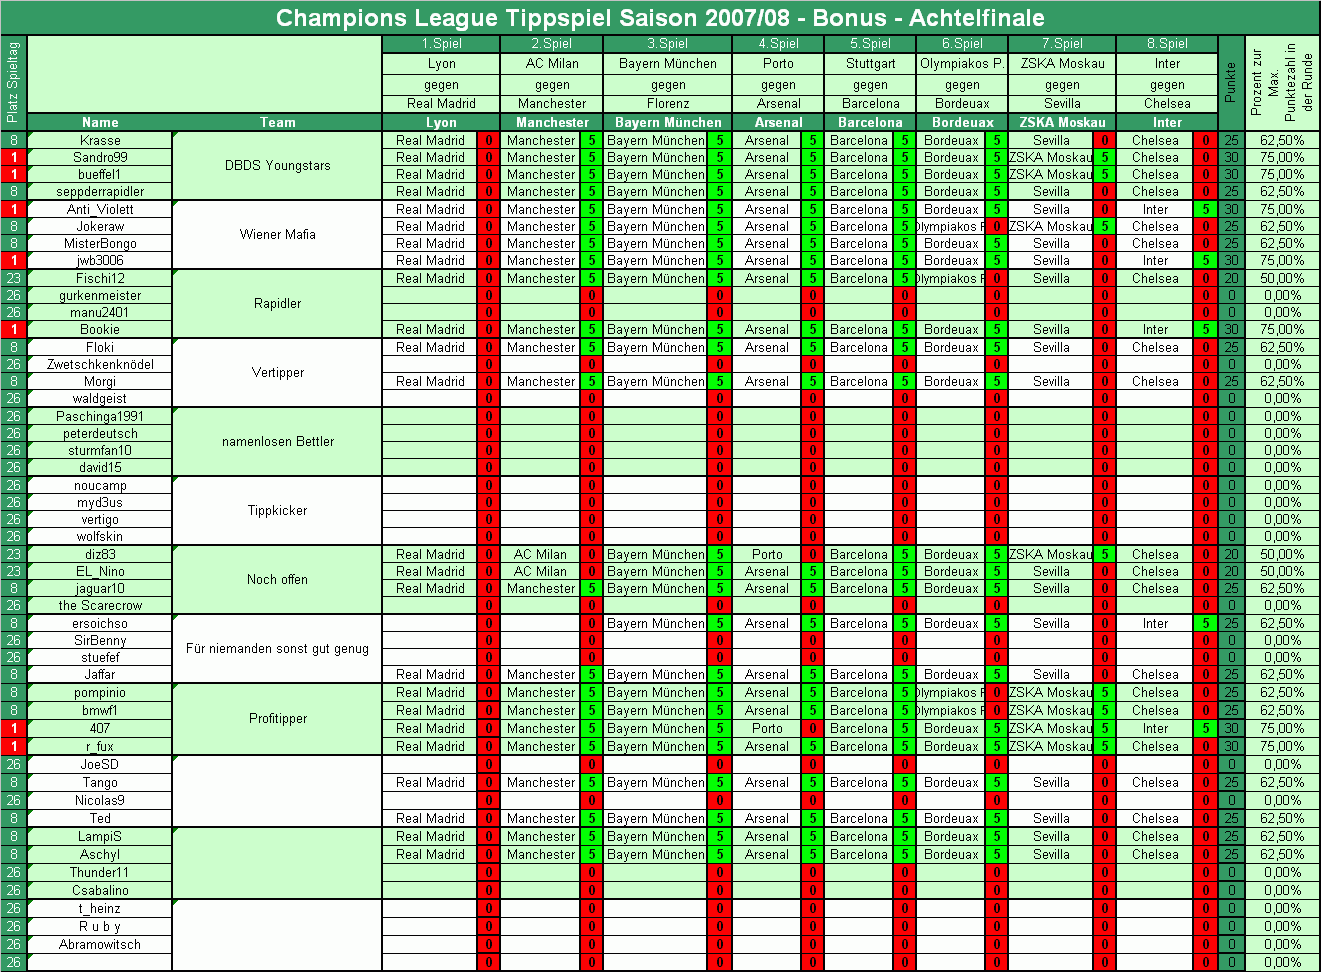This screenshot has height=972, width=1321.
Task: Click the bold ZSKA Moskau result header
Action: (1062, 122)
